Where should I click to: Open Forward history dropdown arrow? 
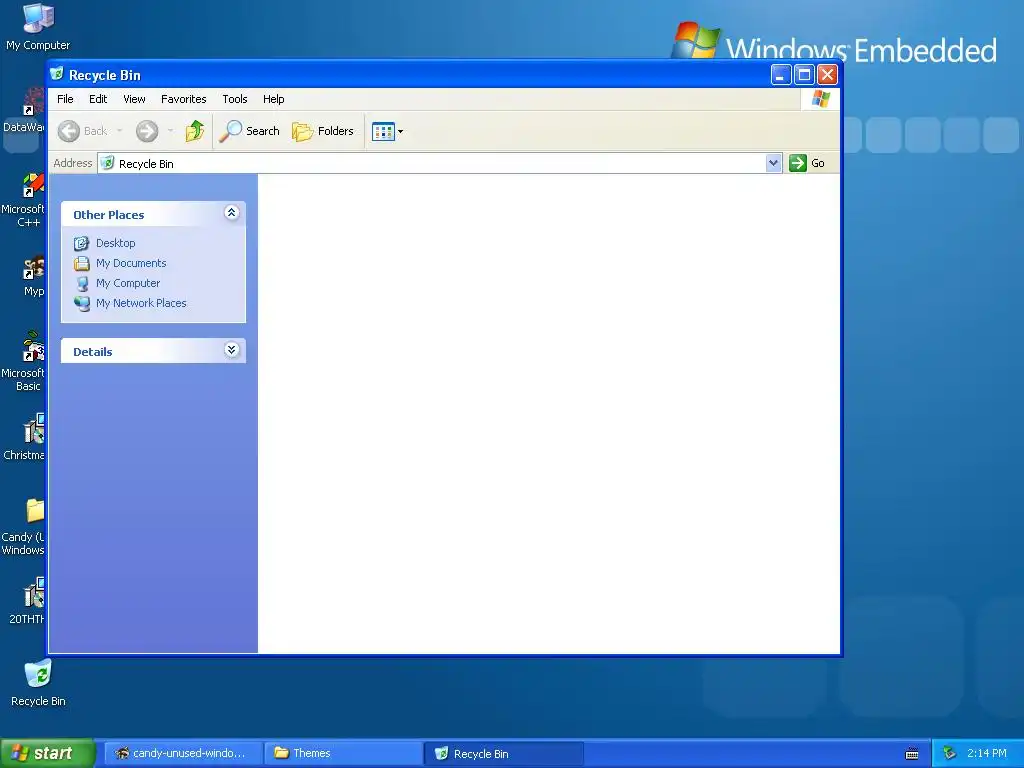170,131
